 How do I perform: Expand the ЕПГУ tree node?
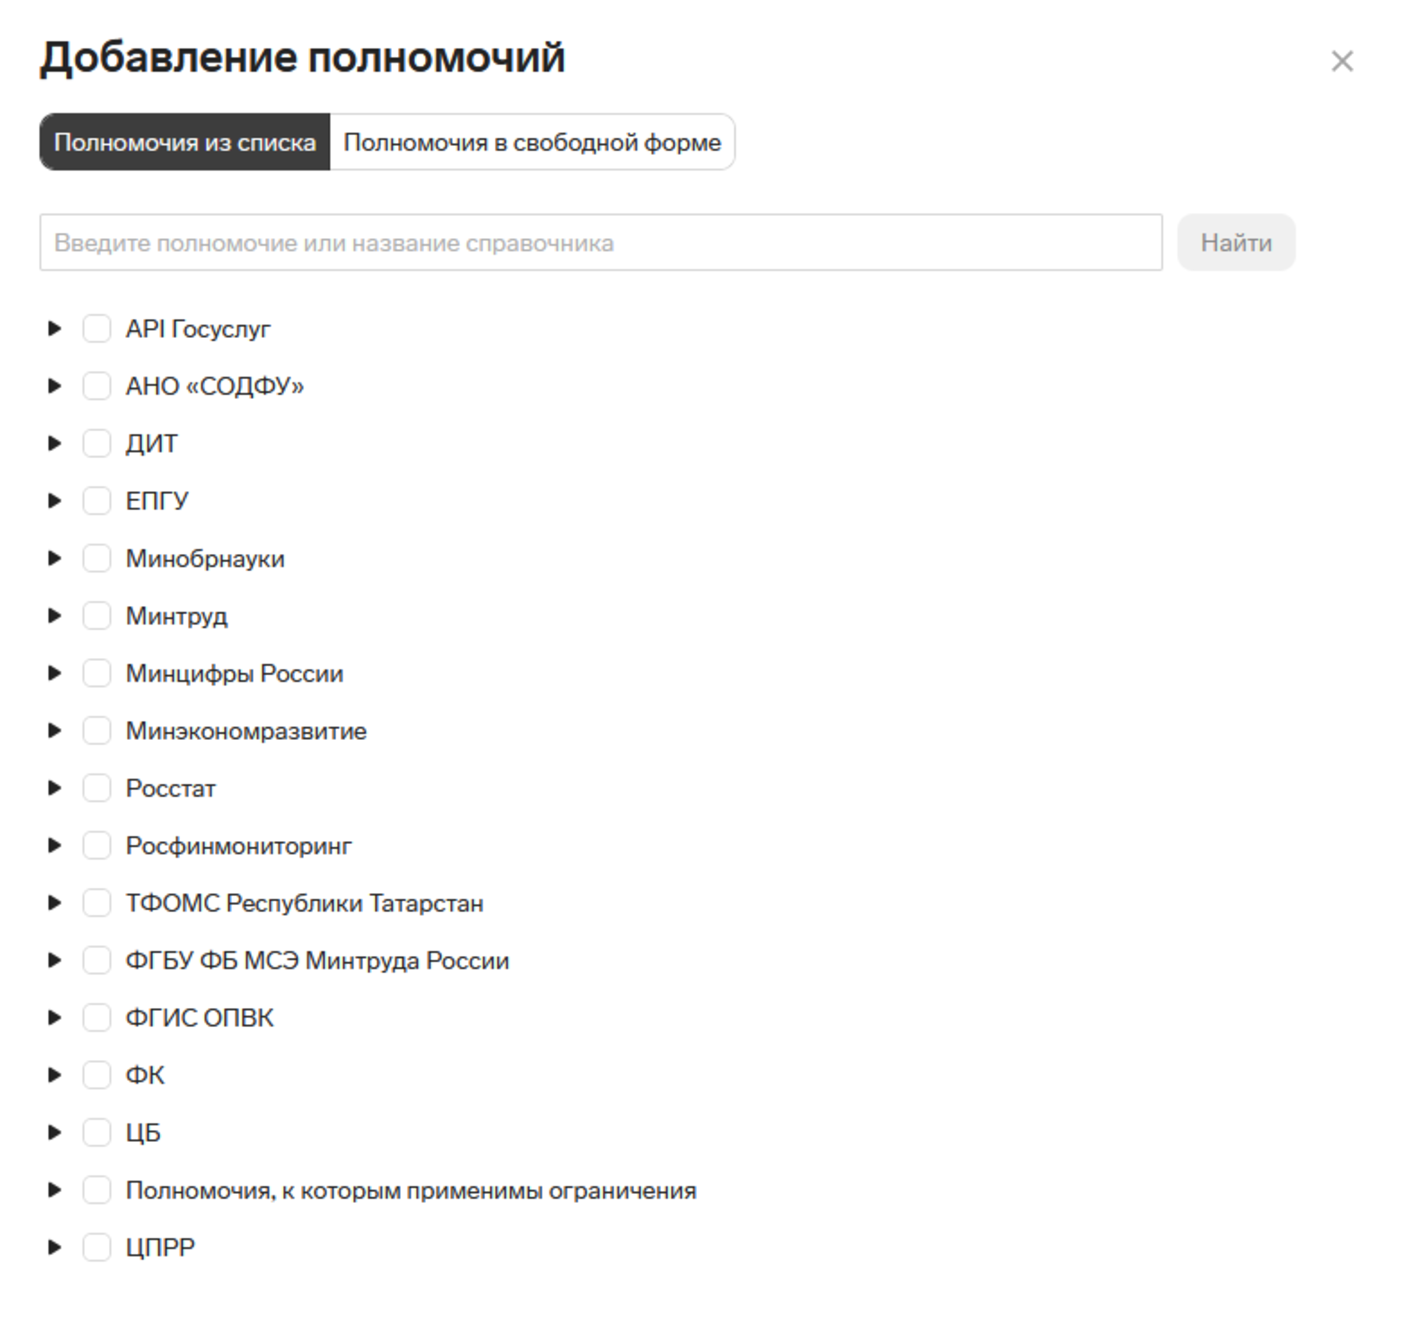pos(55,500)
